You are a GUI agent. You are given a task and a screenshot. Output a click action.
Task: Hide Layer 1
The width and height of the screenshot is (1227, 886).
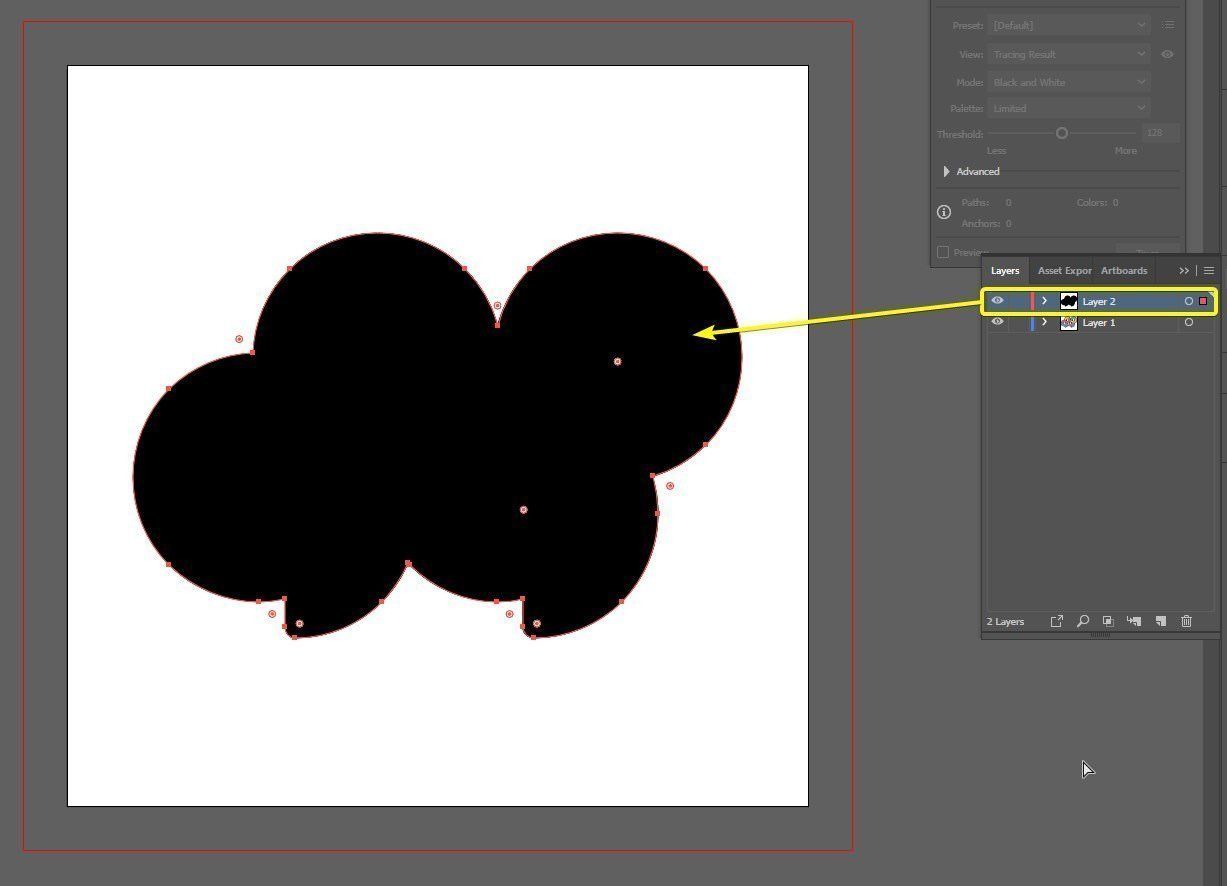coord(996,322)
